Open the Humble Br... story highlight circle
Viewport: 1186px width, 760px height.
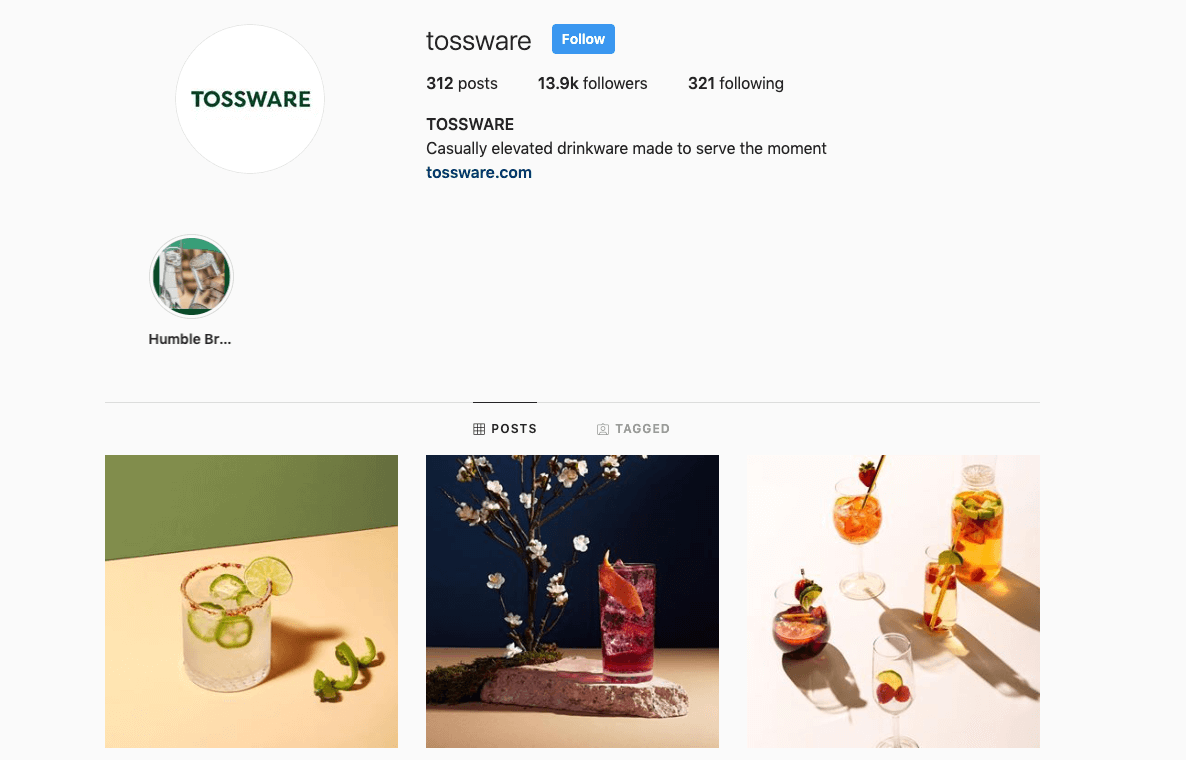(x=191, y=276)
